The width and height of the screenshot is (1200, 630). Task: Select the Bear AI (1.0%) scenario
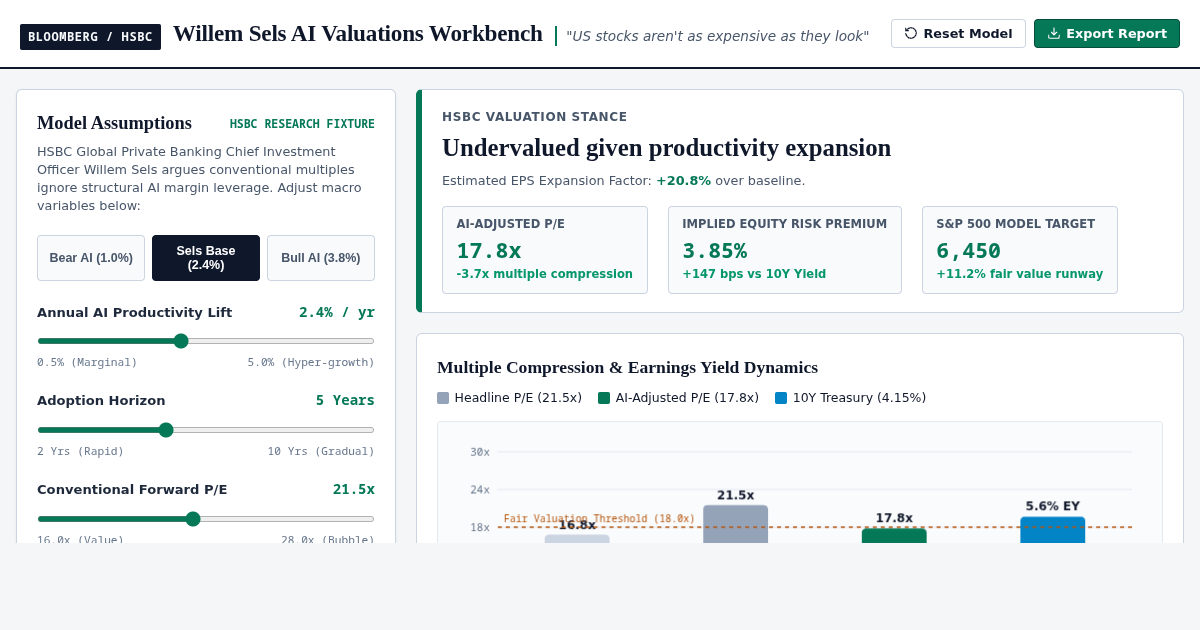[91, 258]
